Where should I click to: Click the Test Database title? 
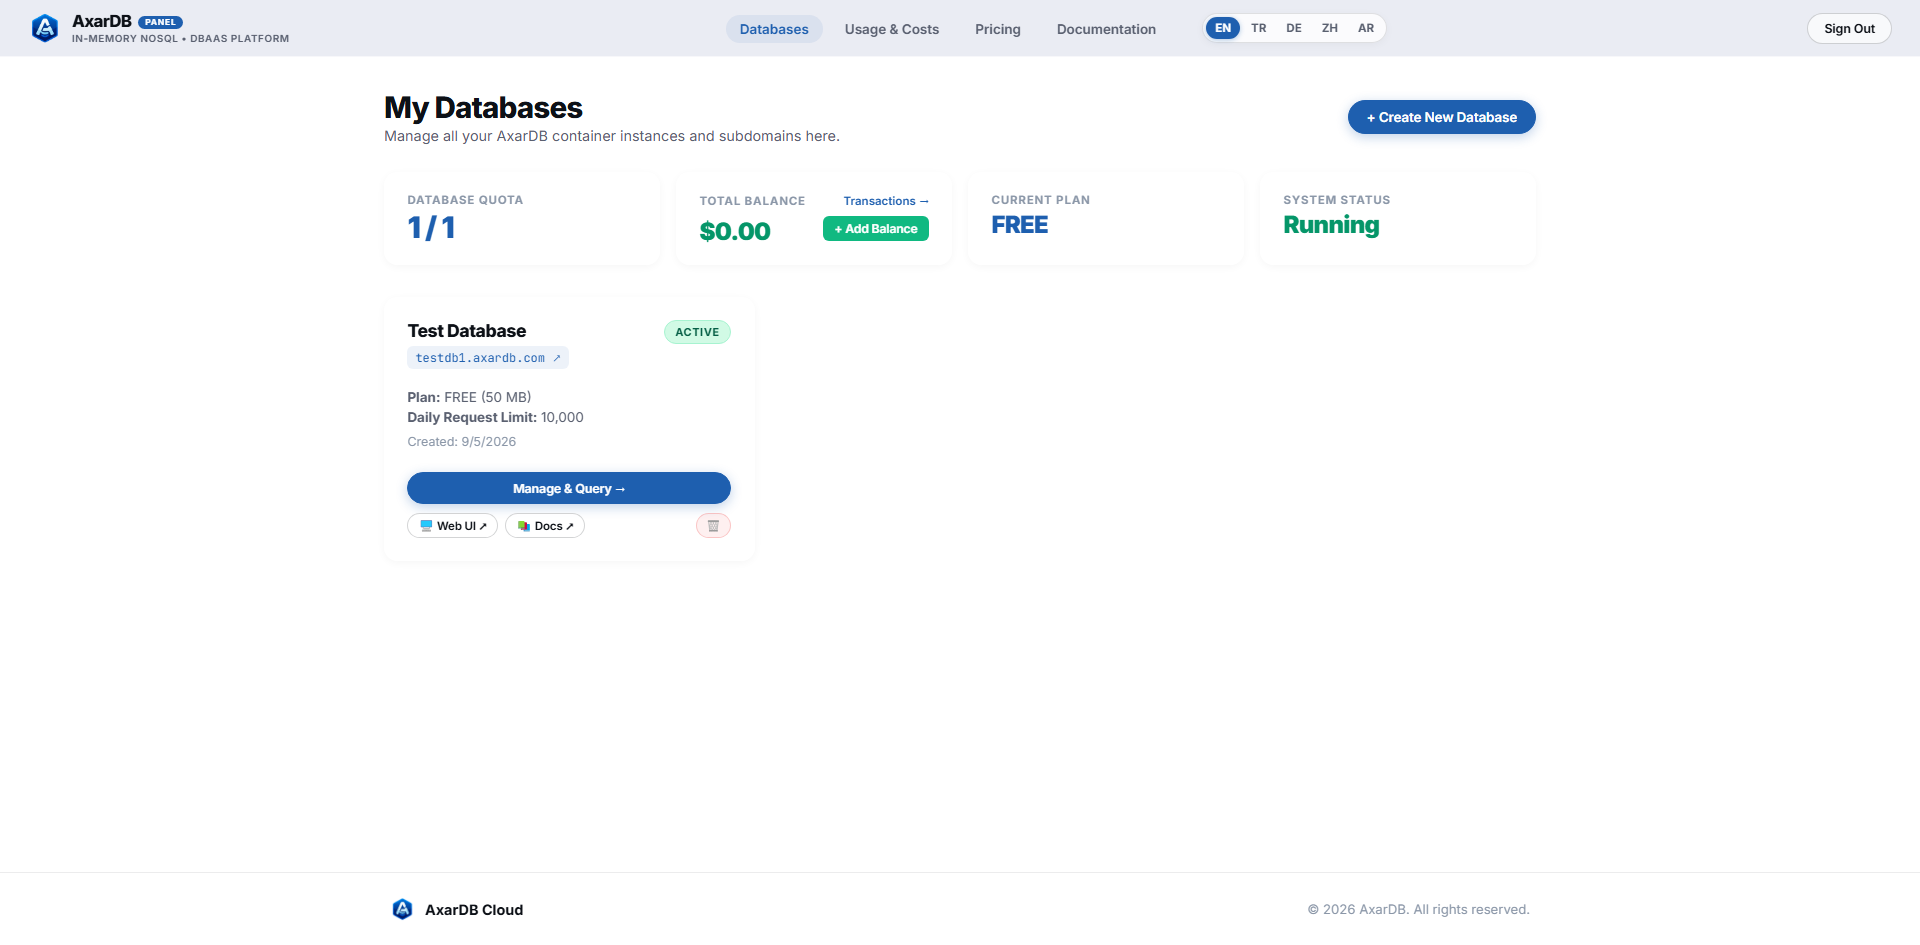tap(467, 331)
